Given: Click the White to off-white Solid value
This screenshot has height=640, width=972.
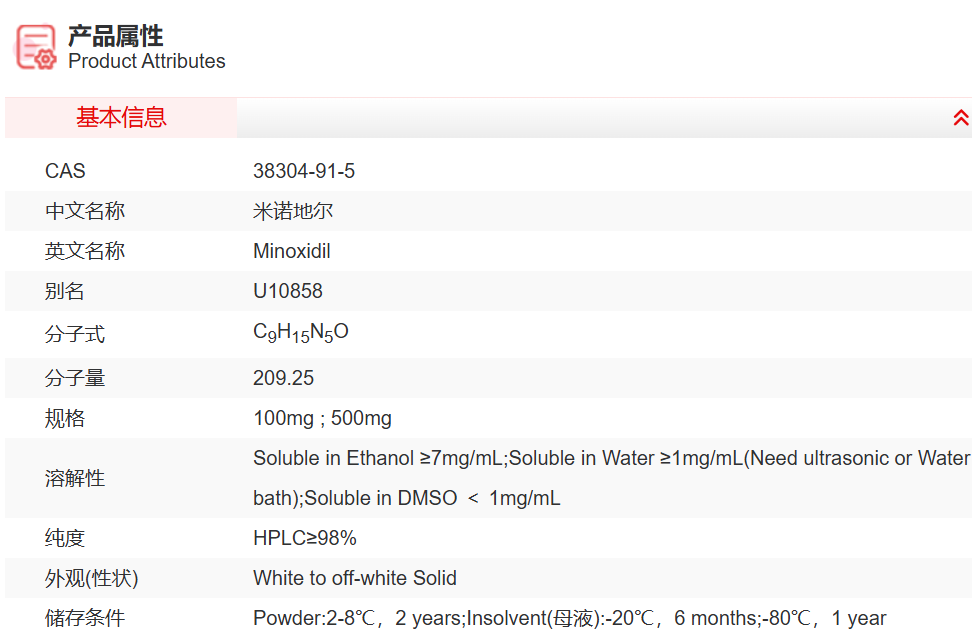Looking at the screenshot, I should tap(355, 578).
